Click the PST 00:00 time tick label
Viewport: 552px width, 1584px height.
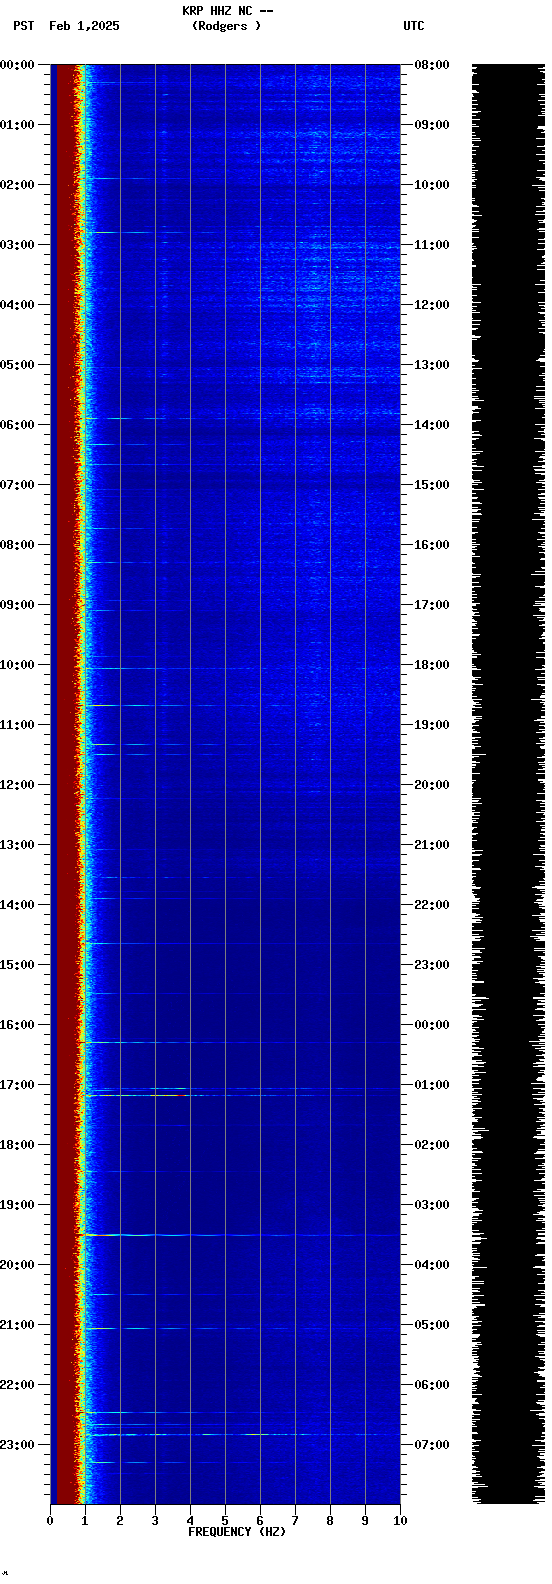click(18, 65)
